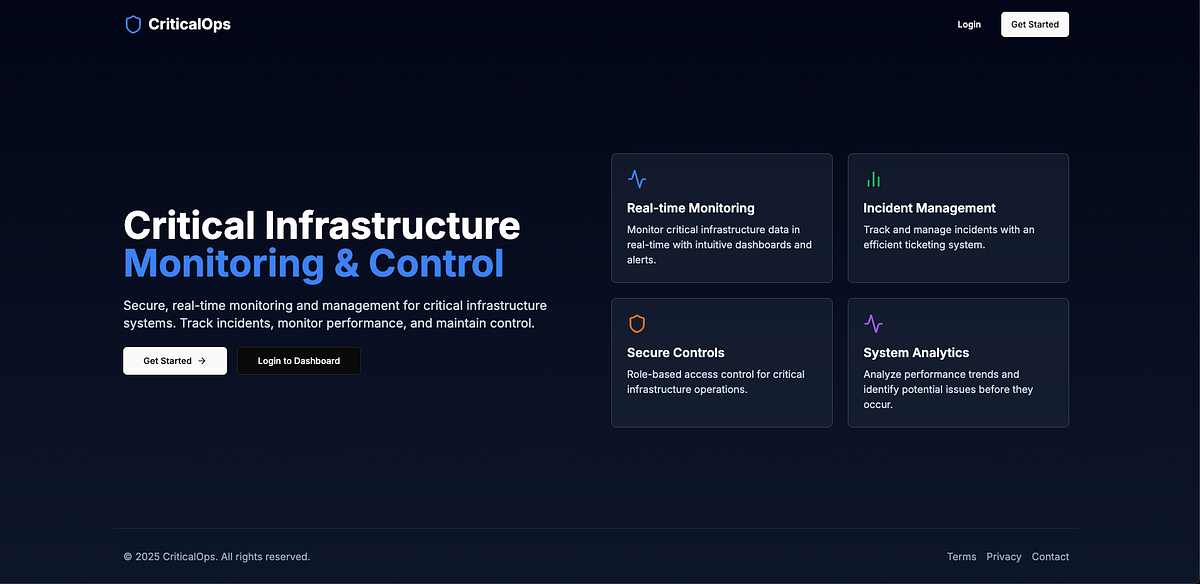Open the Terms link in the footer
This screenshot has height=584, width=1200.
click(961, 556)
